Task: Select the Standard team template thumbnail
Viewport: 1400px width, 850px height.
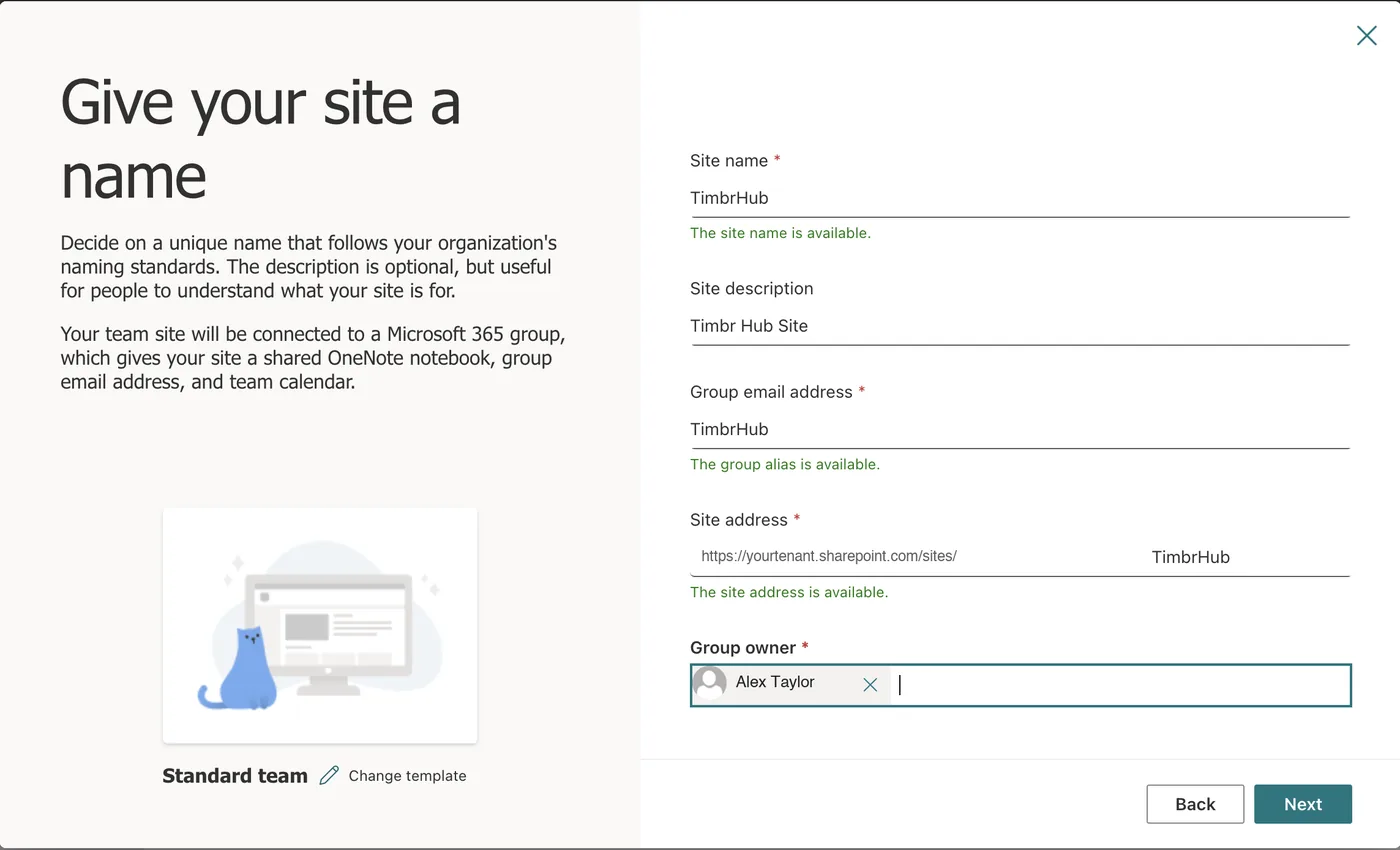Action: tap(320, 626)
